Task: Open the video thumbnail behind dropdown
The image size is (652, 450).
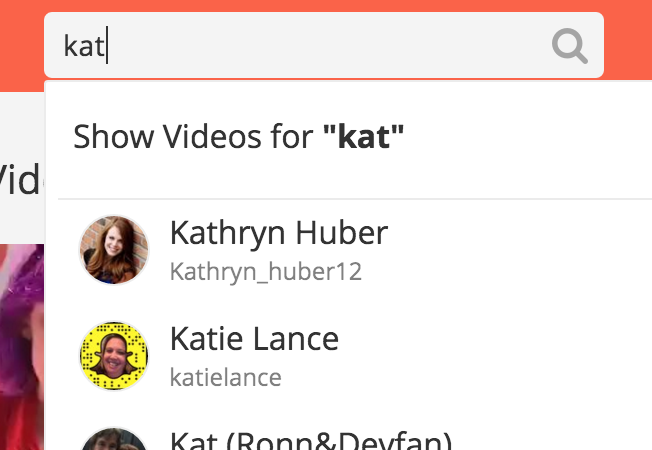Action: coord(22,347)
